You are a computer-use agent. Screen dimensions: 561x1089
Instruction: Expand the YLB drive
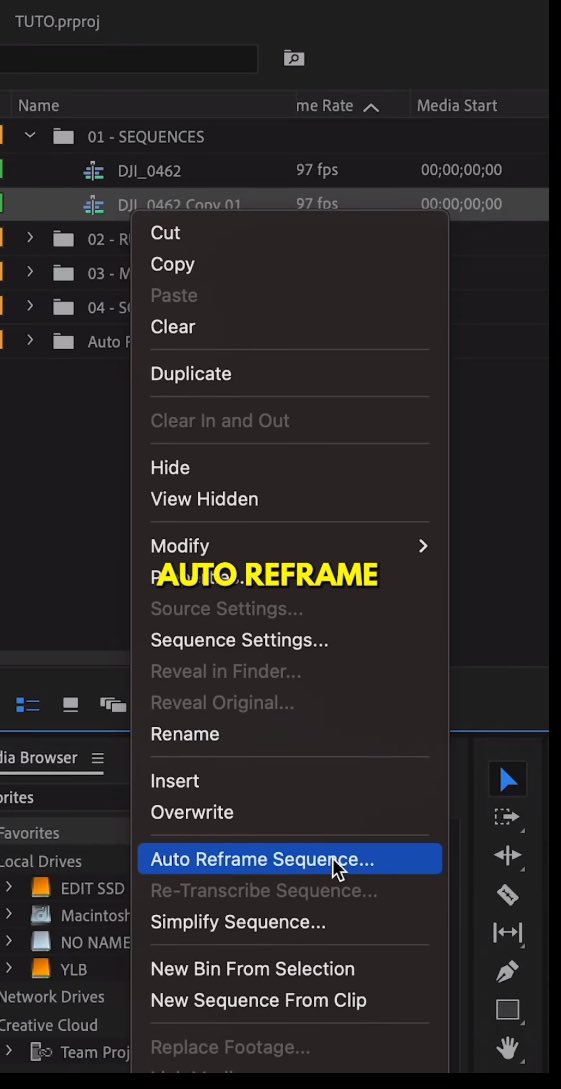point(8,968)
